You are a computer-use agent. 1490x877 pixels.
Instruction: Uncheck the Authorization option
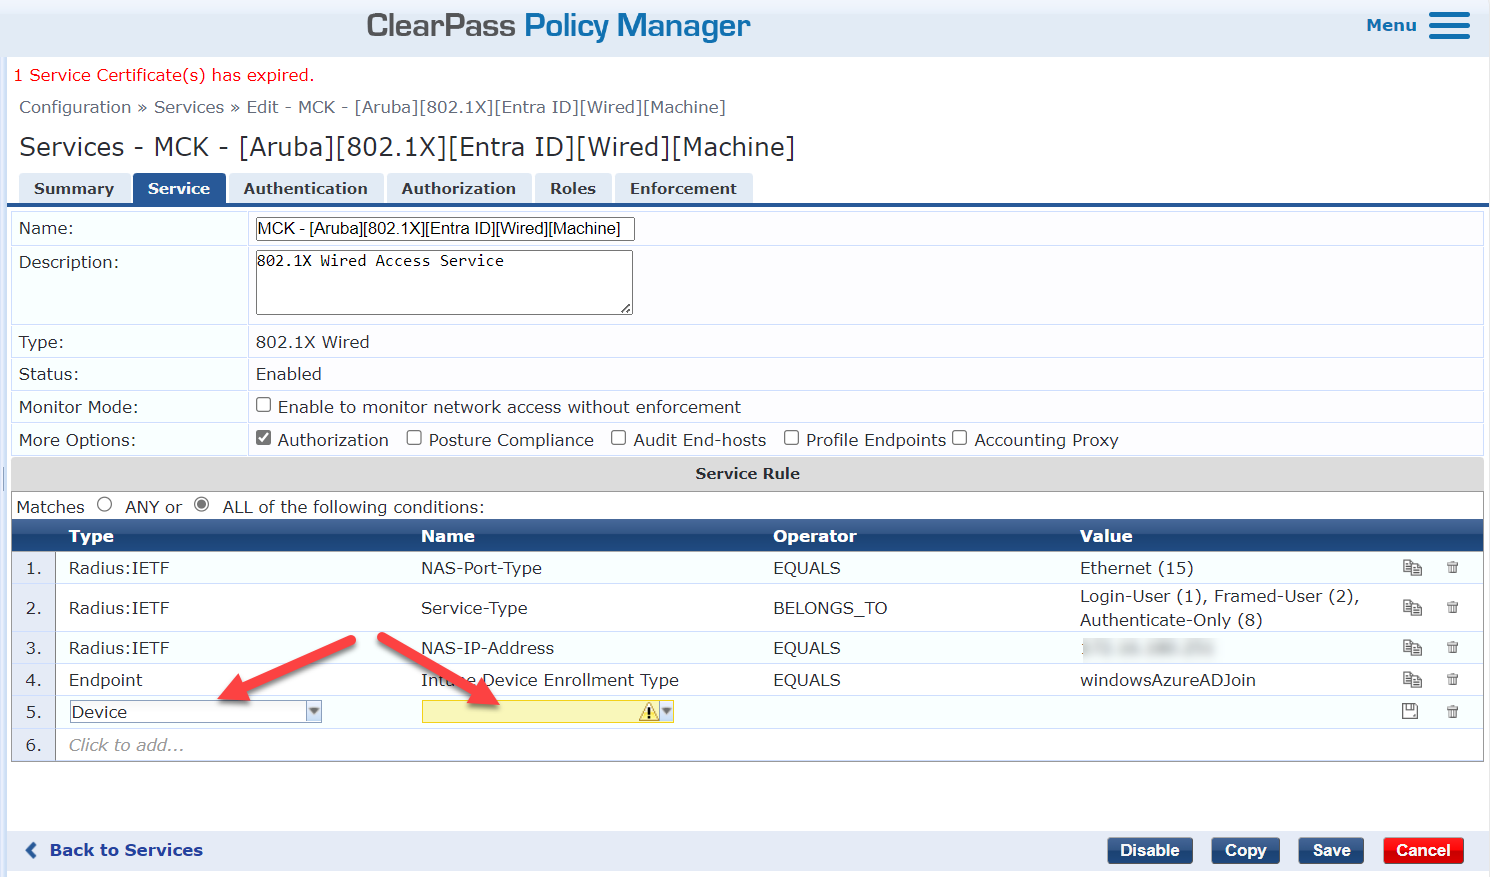point(264,438)
